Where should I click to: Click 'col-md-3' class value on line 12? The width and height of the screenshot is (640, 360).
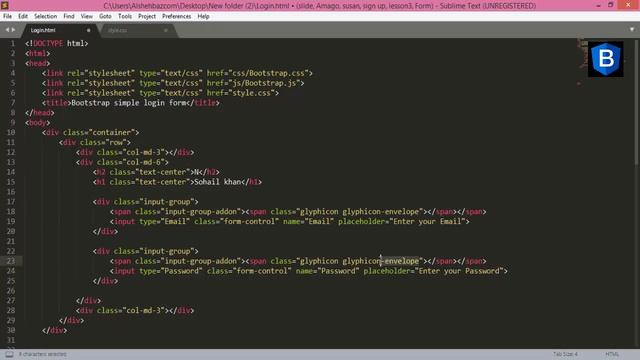143,152
